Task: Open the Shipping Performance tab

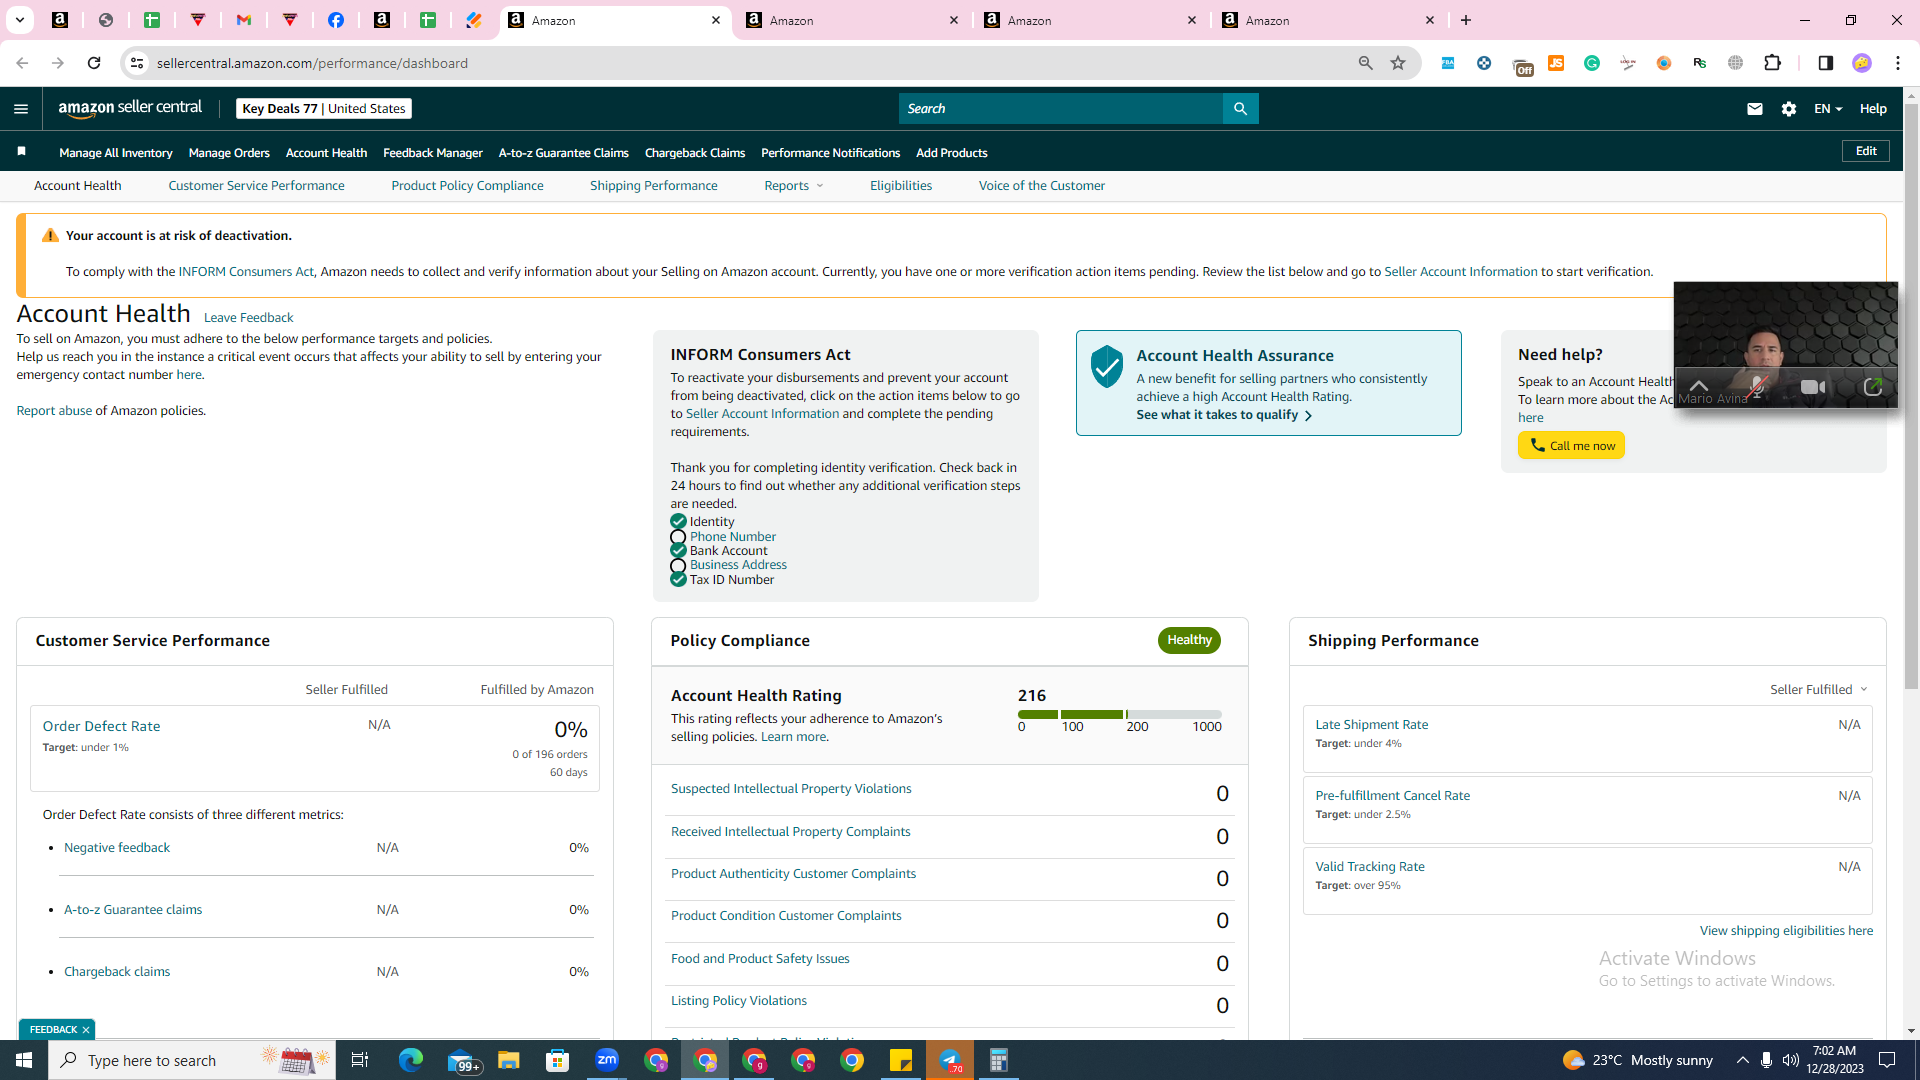Action: (x=653, y=186)
